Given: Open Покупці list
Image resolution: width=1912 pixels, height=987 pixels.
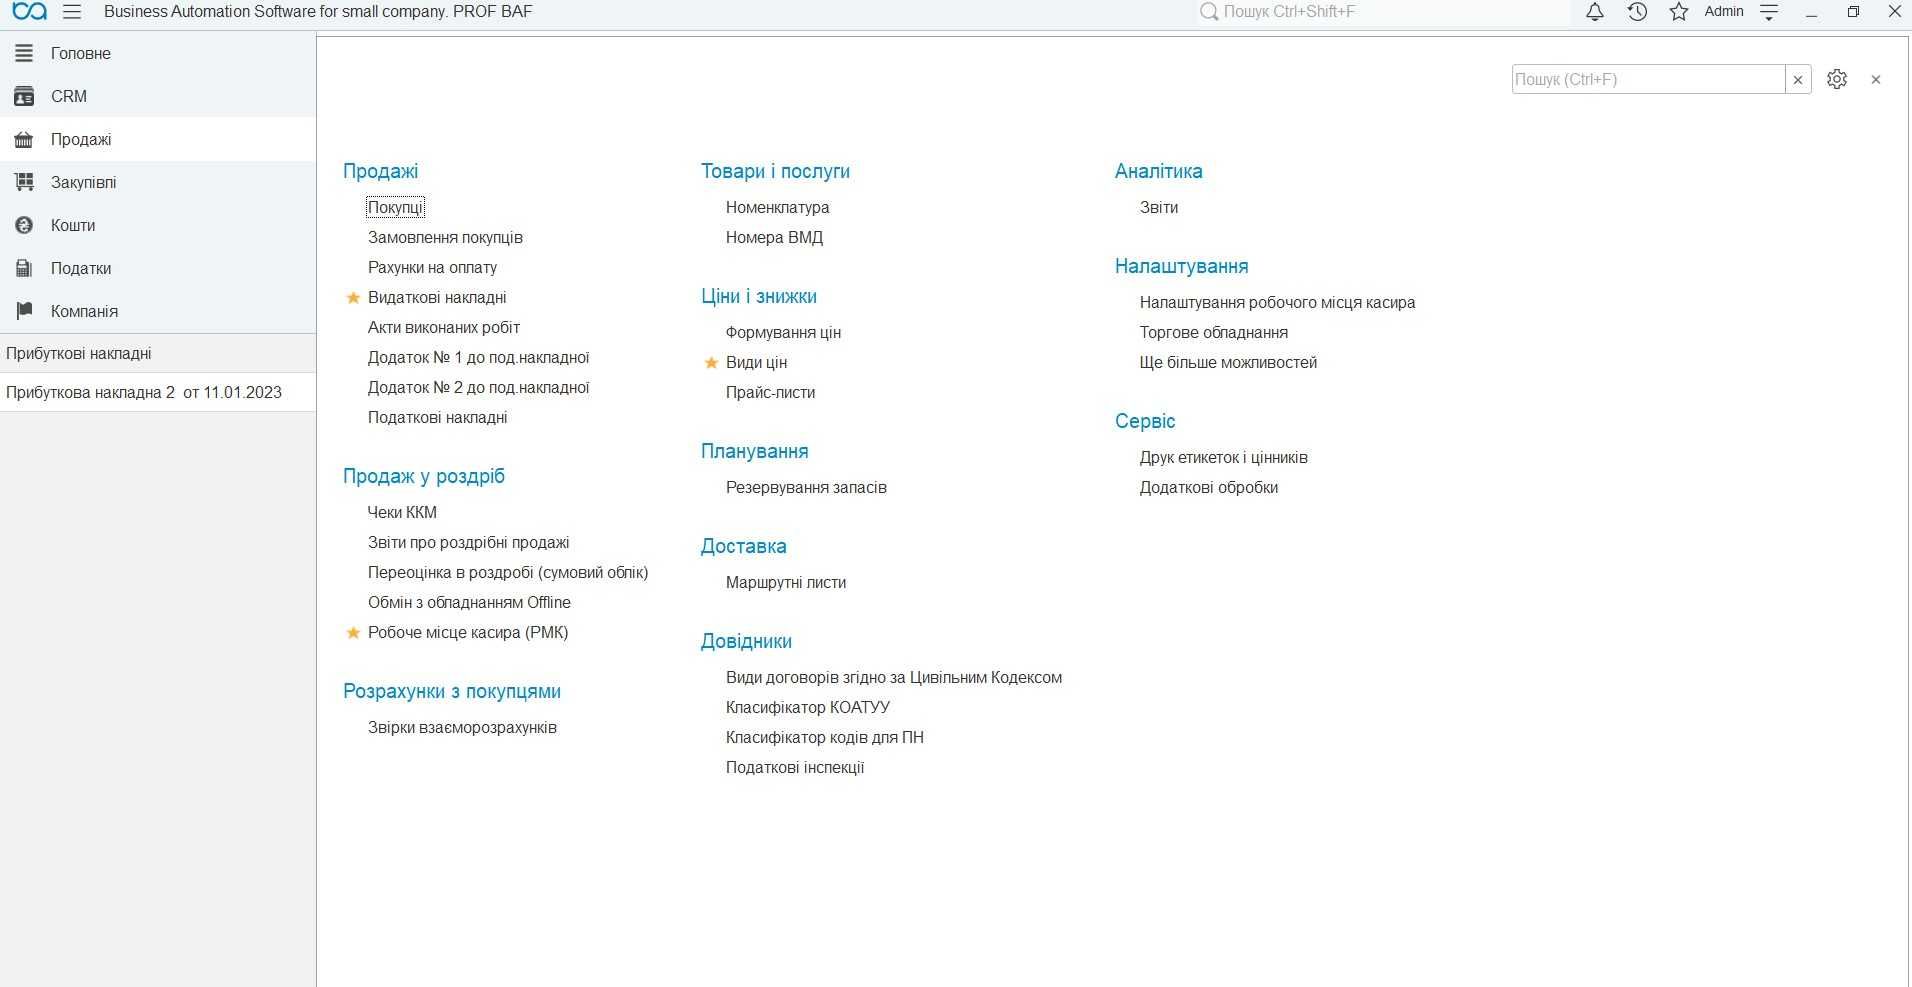Looking at the screenshot, I should pyautogui.click(x=395, y=208).
